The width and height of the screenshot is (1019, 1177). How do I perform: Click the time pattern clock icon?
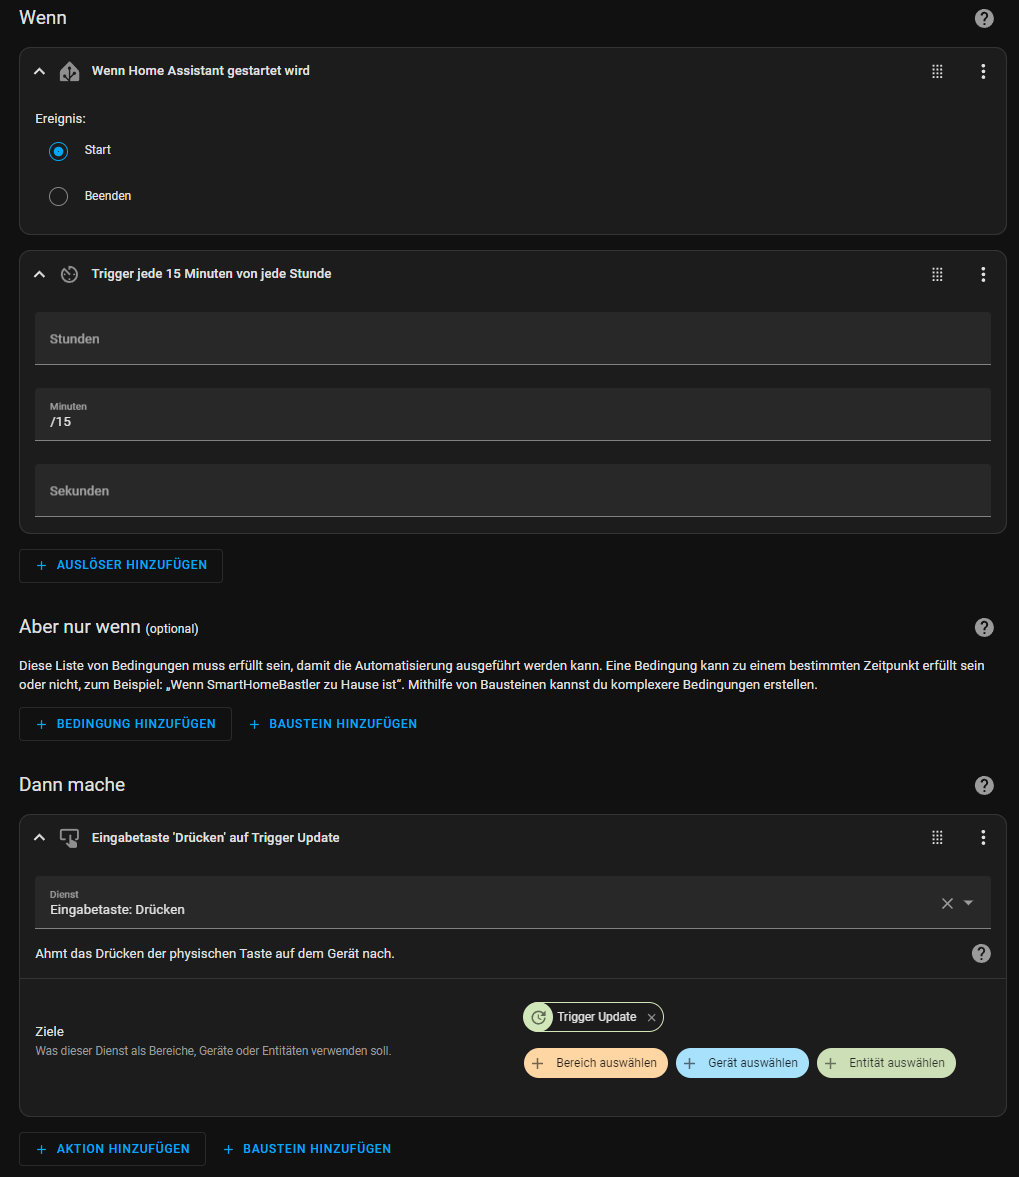point(69,275)
